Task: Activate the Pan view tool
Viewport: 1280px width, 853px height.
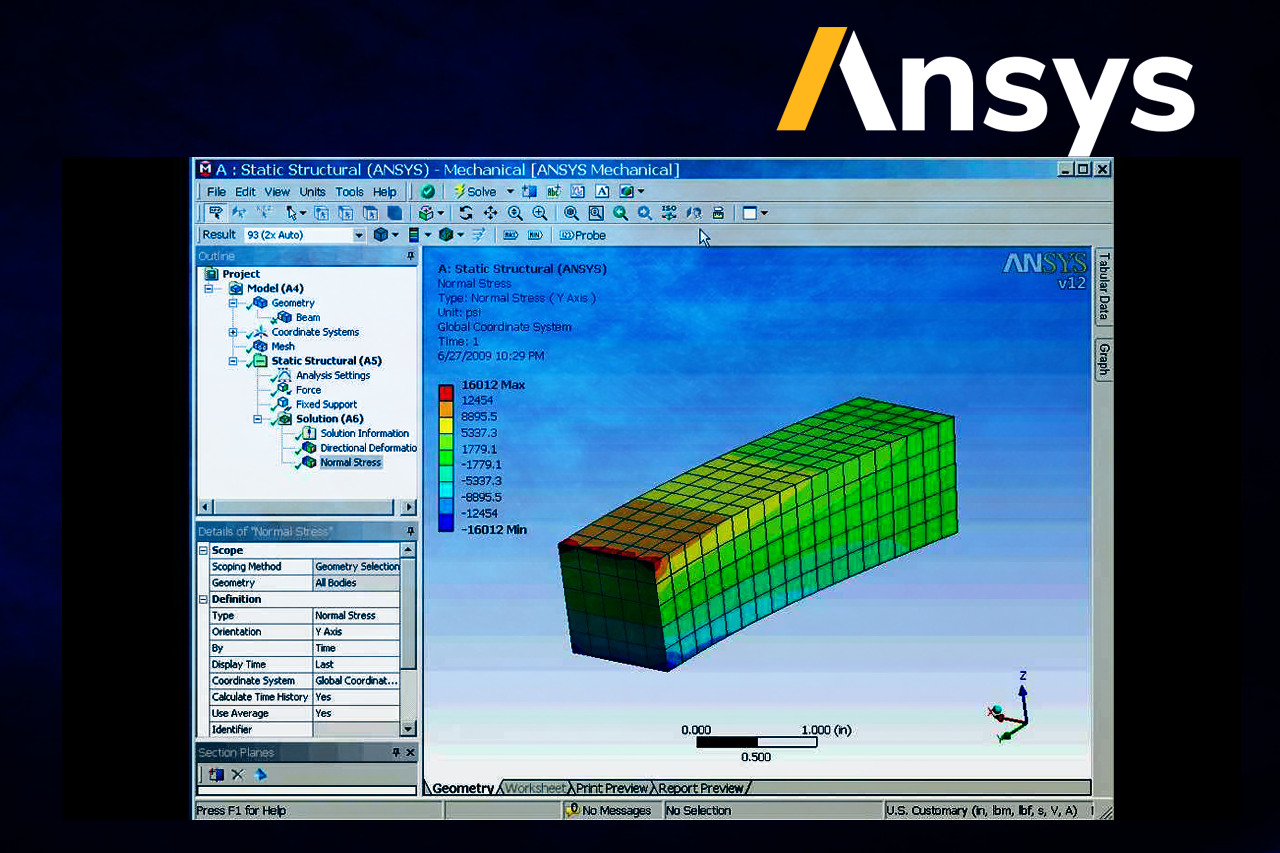Action: tap(490, 213)
